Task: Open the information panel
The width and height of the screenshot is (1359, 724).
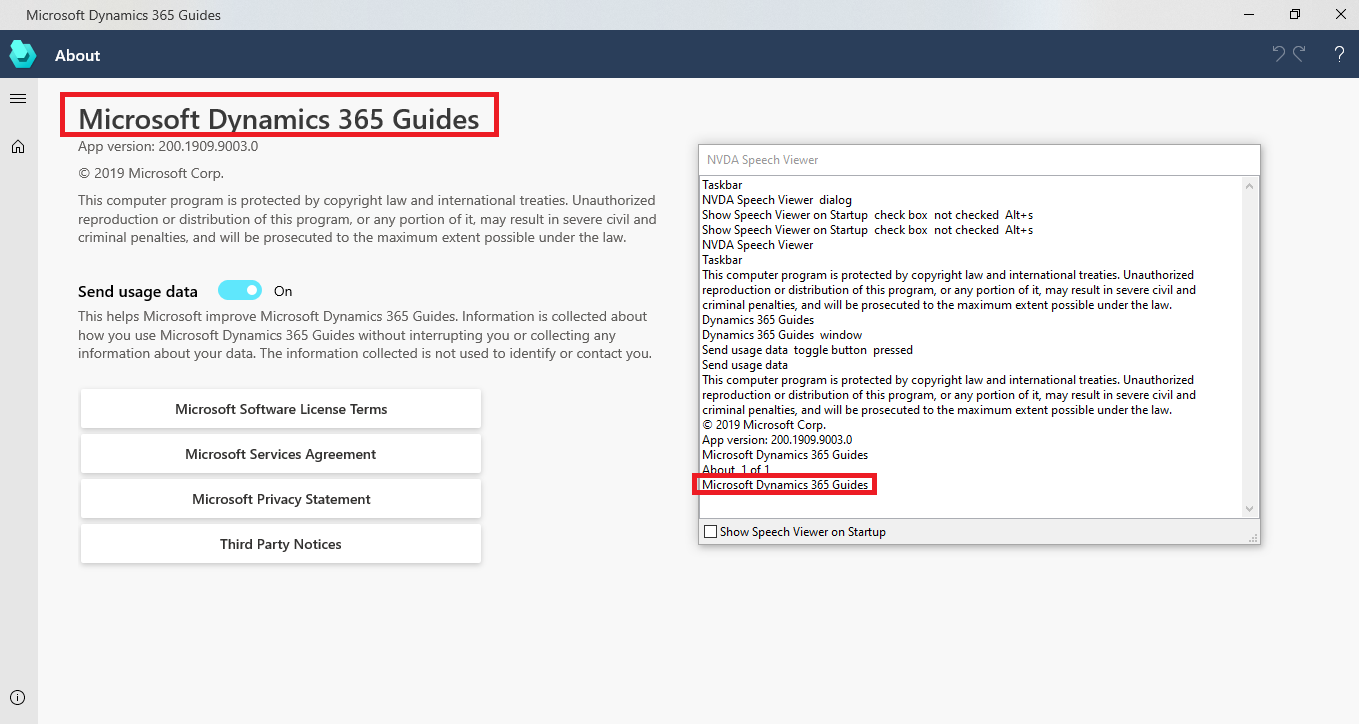Action: 17,697
